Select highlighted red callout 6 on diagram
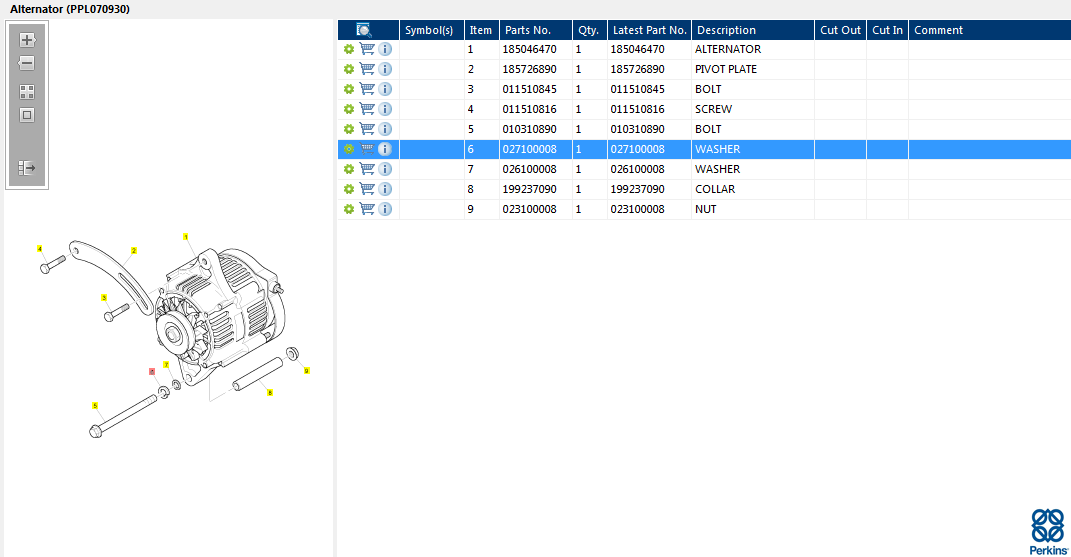The width and height of the screenshot is (1071, 557). [x=152, y=371]
